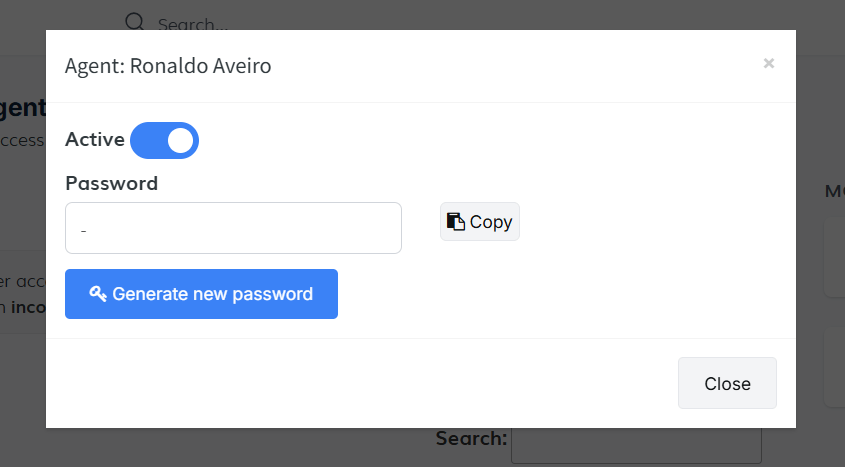Screen dimensions: 845x467
Task: Click the Password input field
Action: 233,228
